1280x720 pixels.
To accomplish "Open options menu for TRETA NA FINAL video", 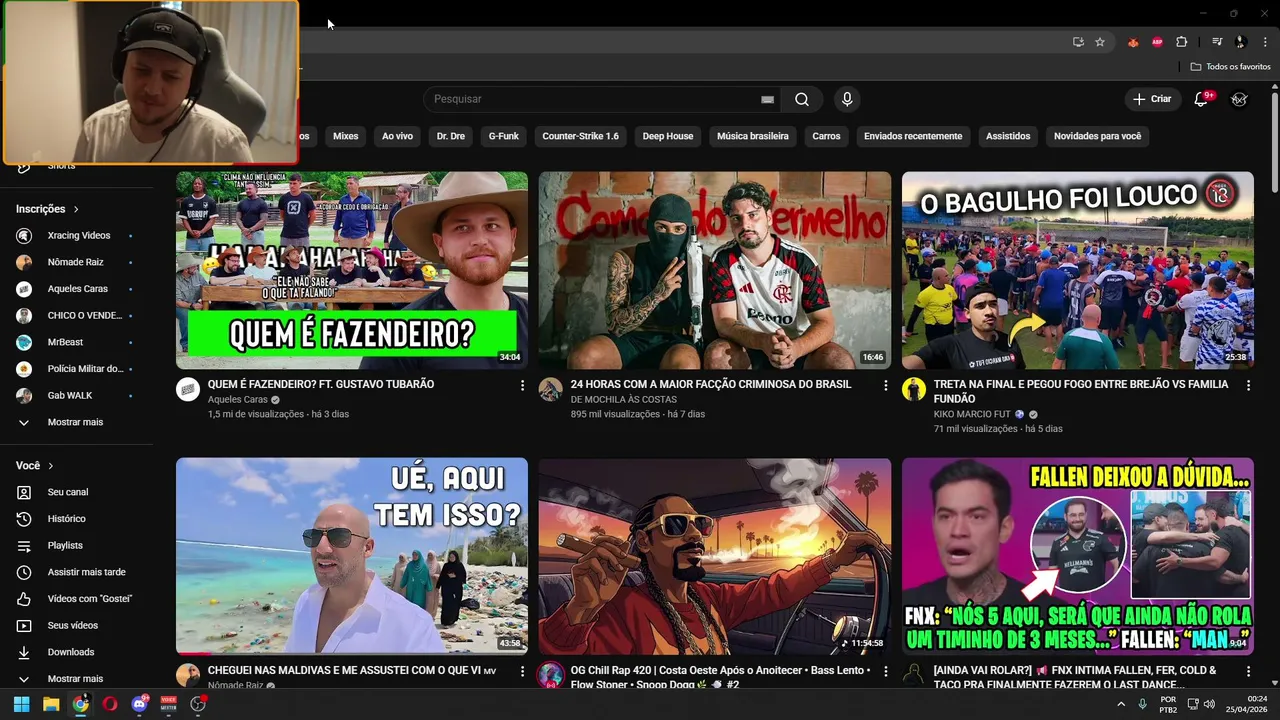I will click(x=1248, y=385).
